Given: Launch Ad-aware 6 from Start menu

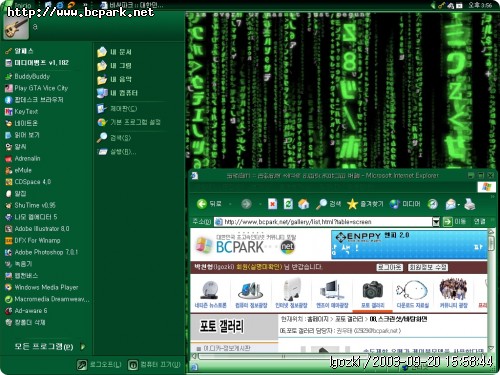Looking at the screenshot, I should [x=26, y=311].
